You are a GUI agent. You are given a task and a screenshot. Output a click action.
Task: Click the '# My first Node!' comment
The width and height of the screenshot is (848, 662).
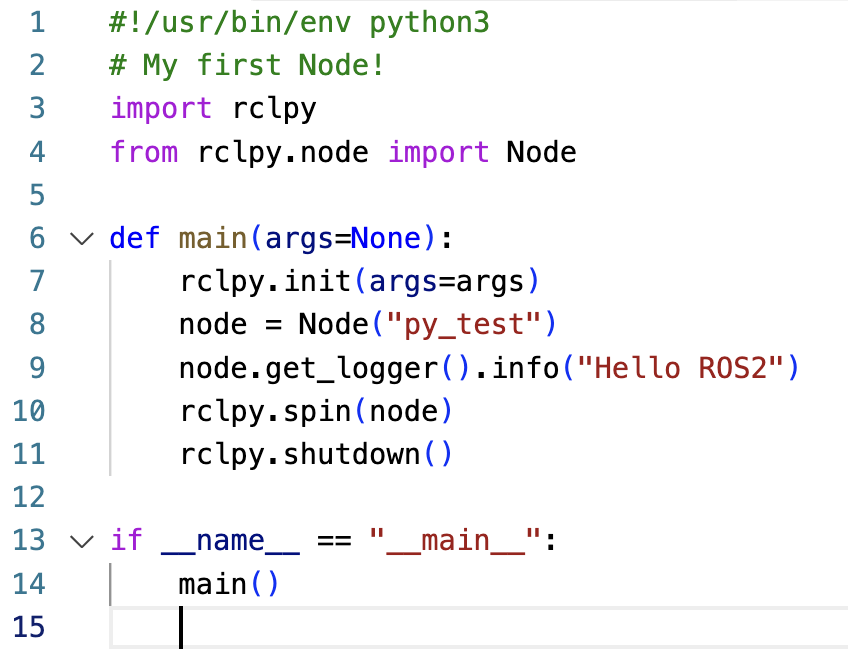247,66
